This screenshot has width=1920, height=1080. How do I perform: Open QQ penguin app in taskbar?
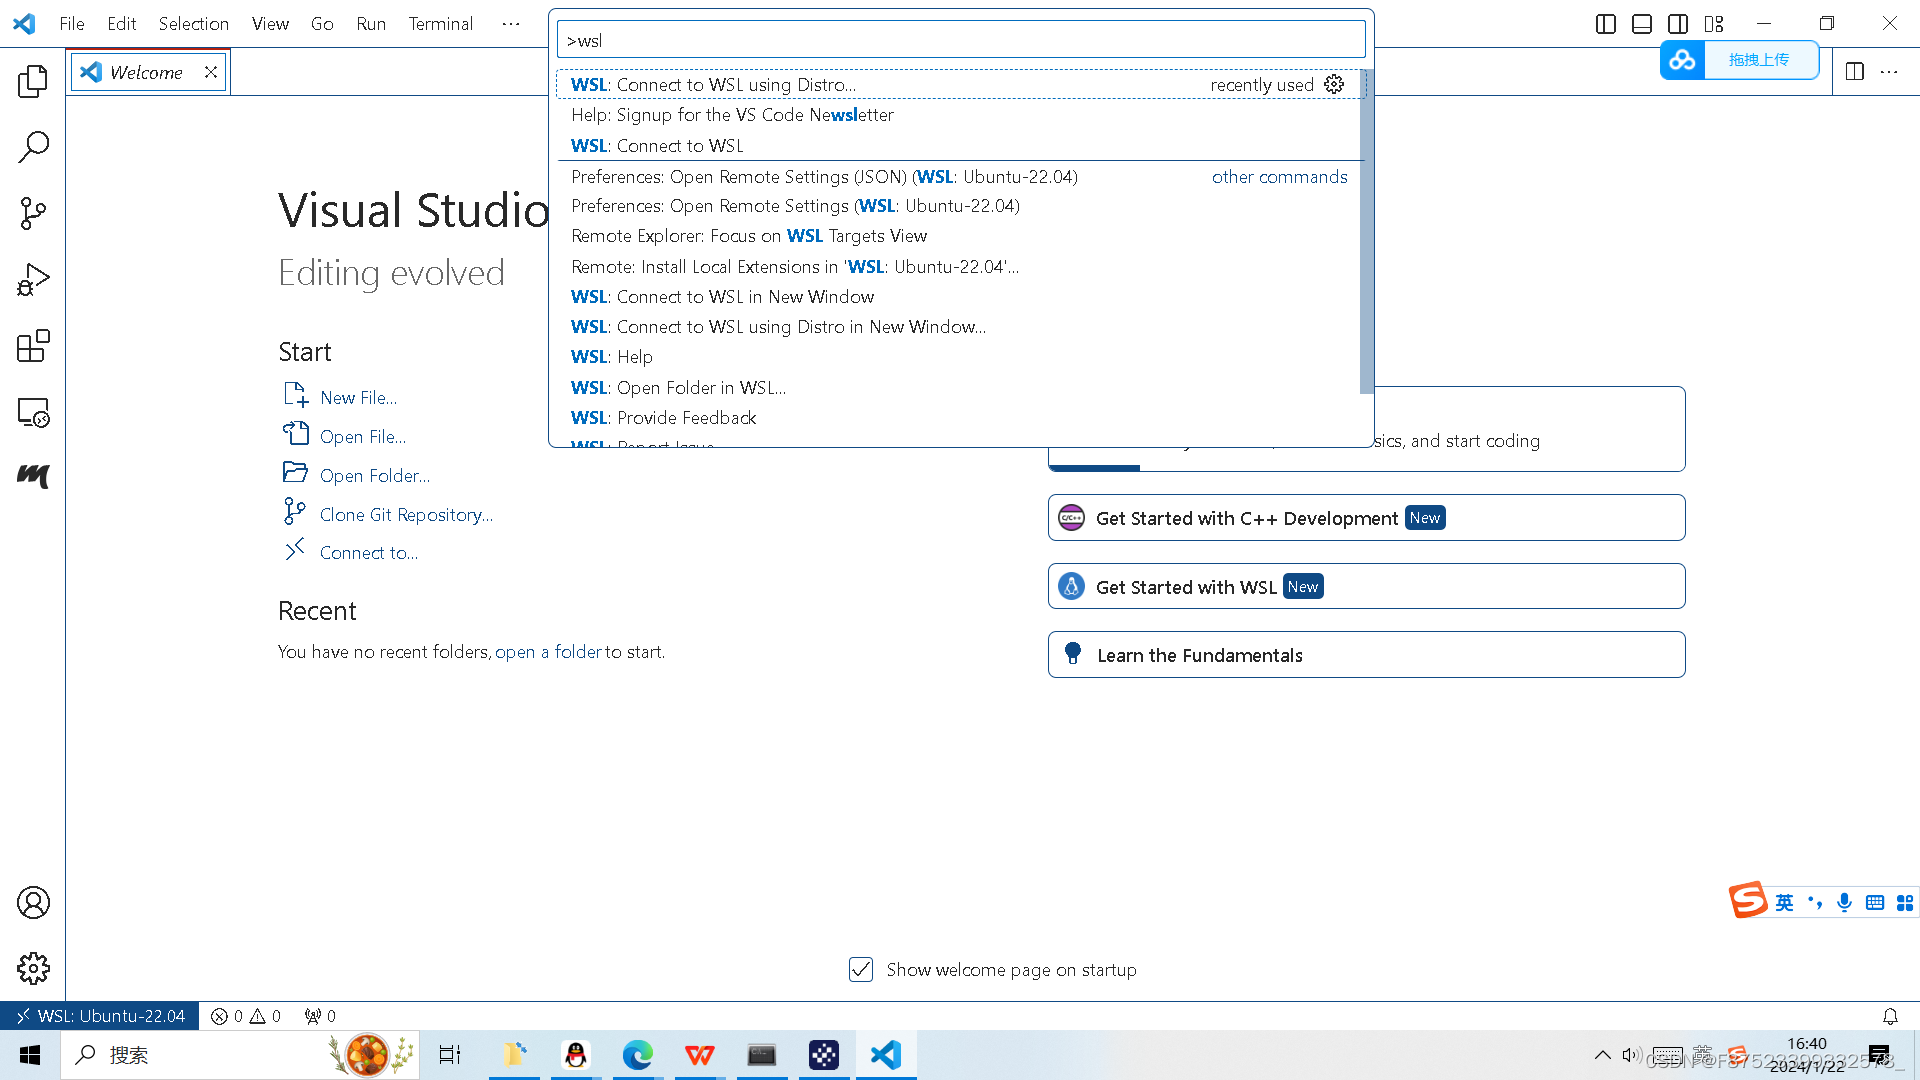pyautogui.click(x=576, y=1055)
